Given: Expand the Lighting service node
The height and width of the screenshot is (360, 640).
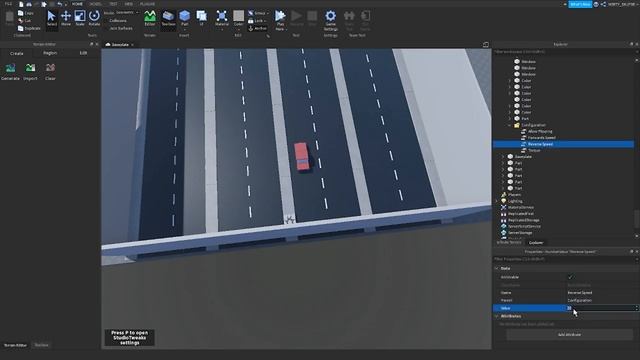Looking at the screenshot, I should point(497,201).
